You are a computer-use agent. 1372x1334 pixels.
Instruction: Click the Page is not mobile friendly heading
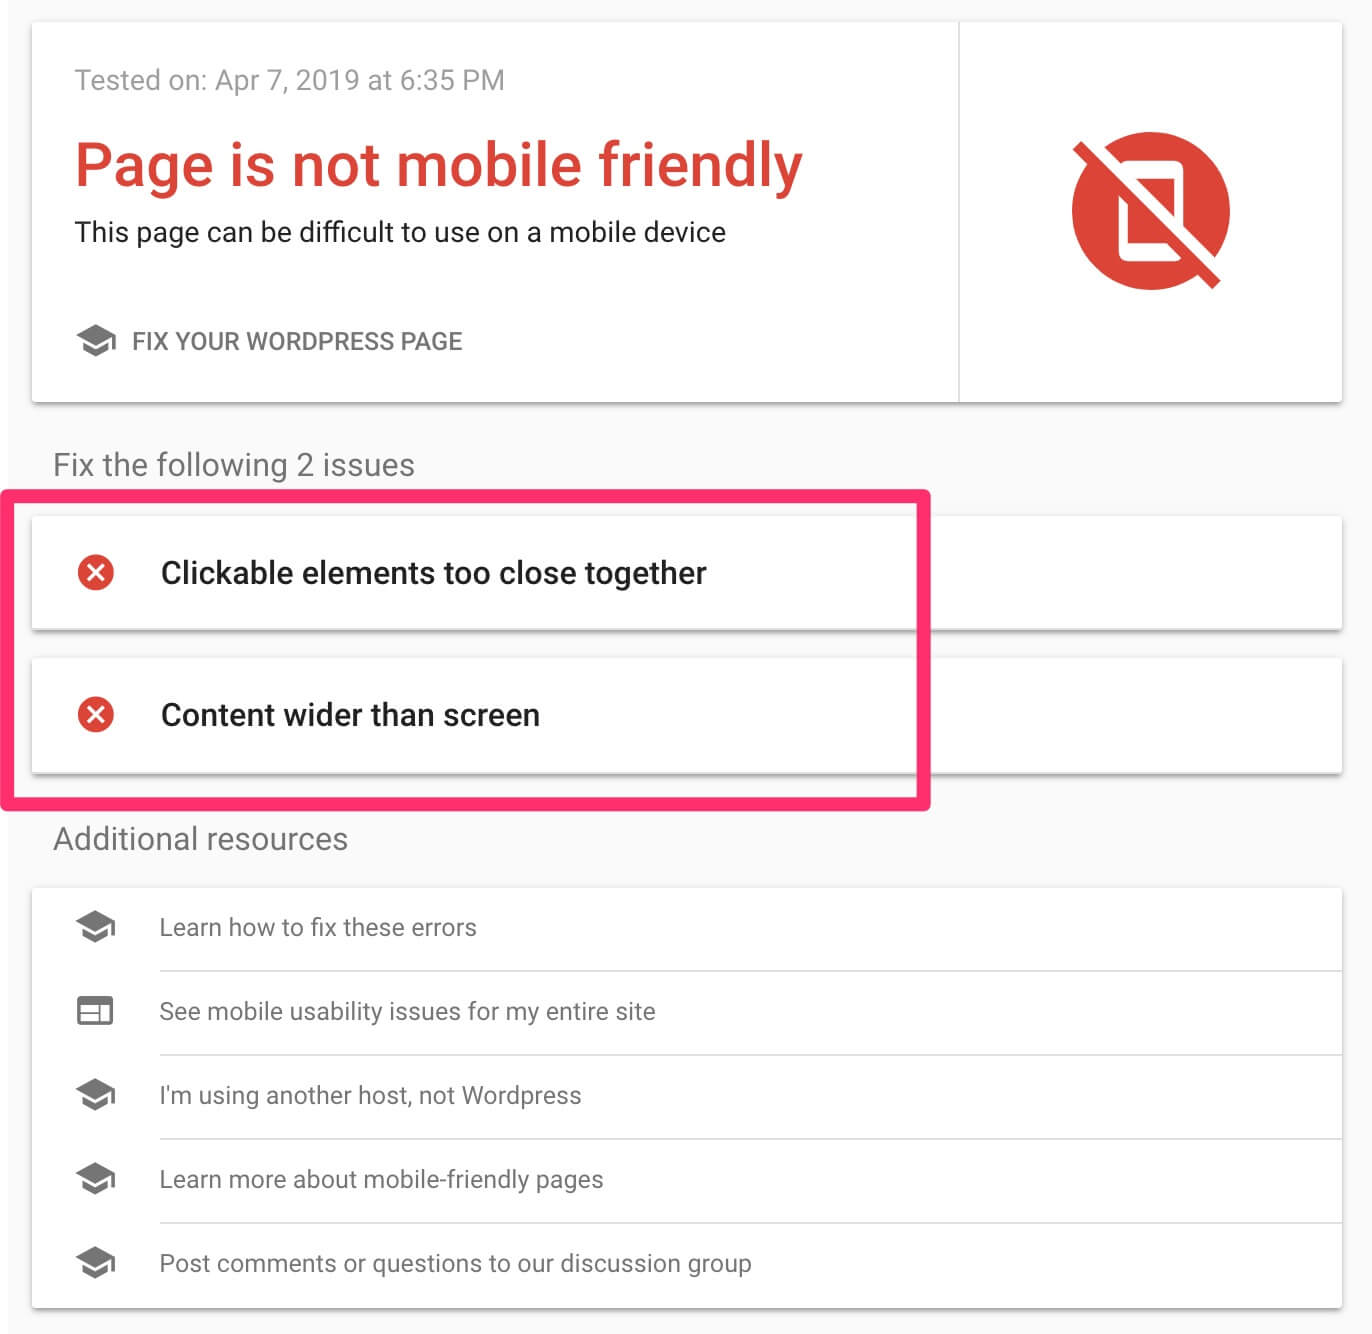(x=439, y=165)
